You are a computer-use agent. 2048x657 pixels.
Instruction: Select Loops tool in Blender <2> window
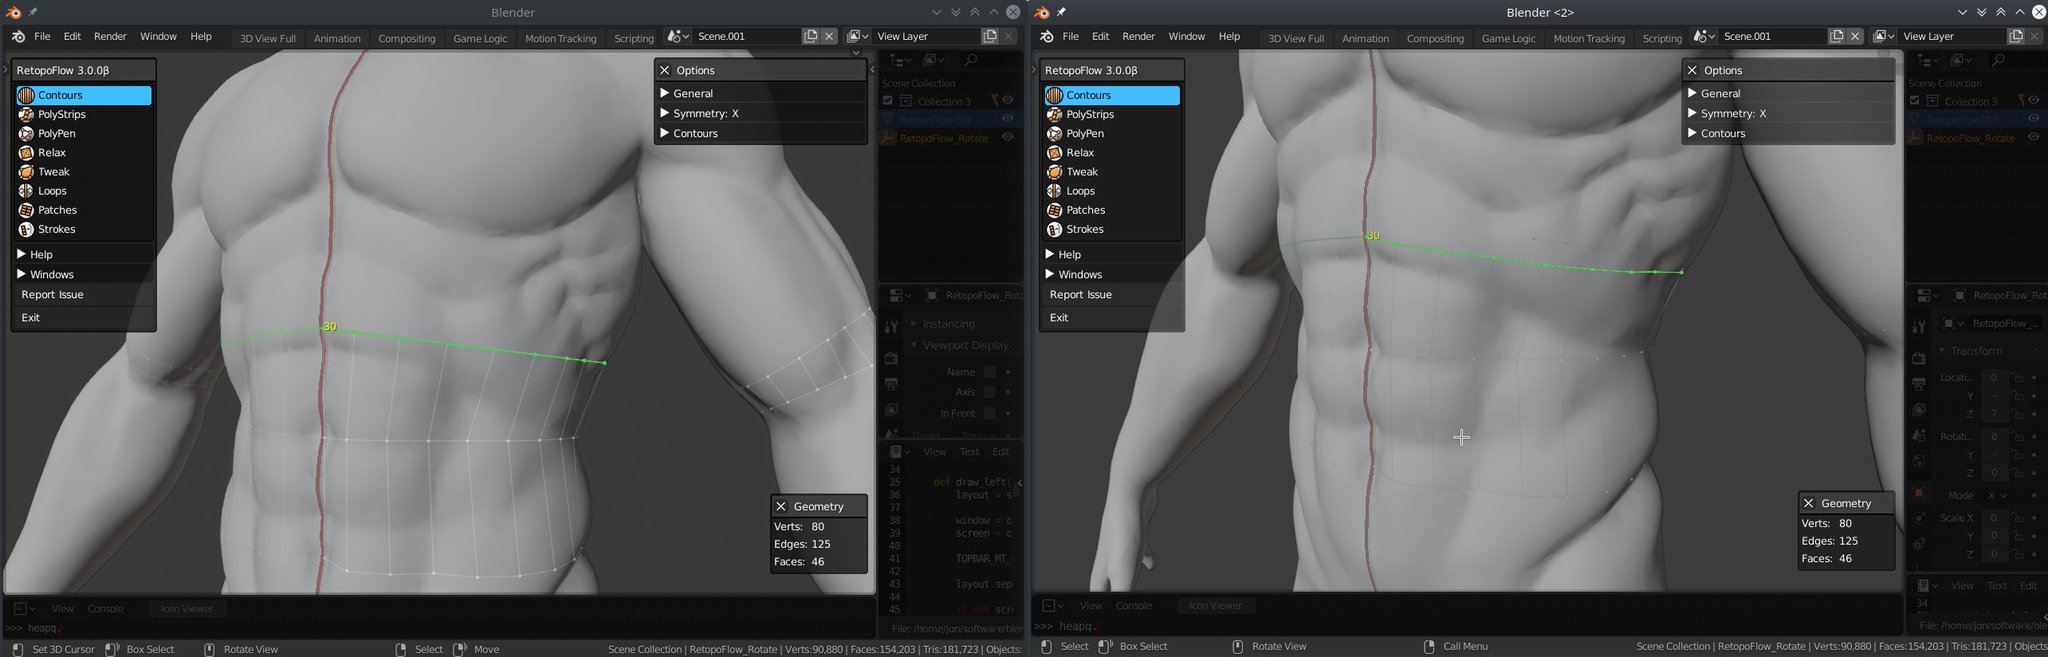click(x=1111, y=190)
